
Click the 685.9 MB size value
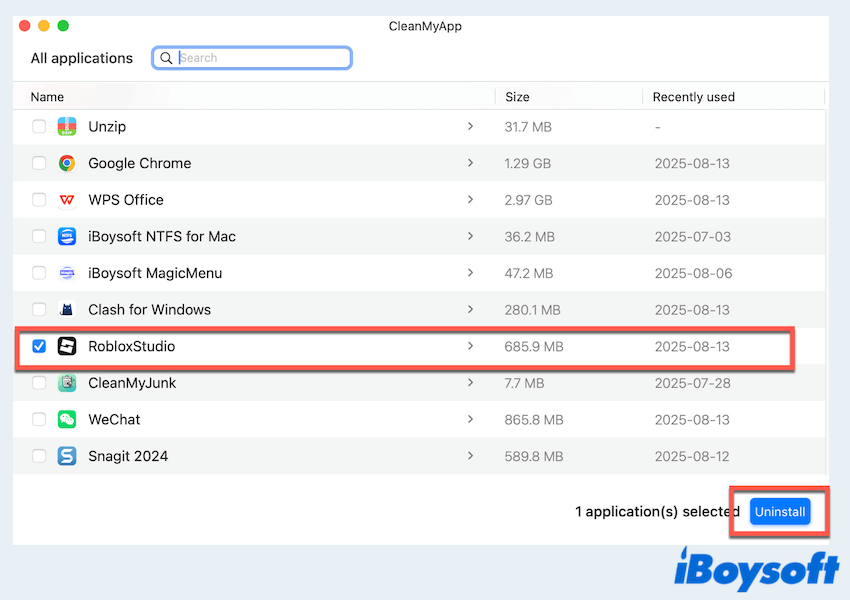click(x=534, y=346)
